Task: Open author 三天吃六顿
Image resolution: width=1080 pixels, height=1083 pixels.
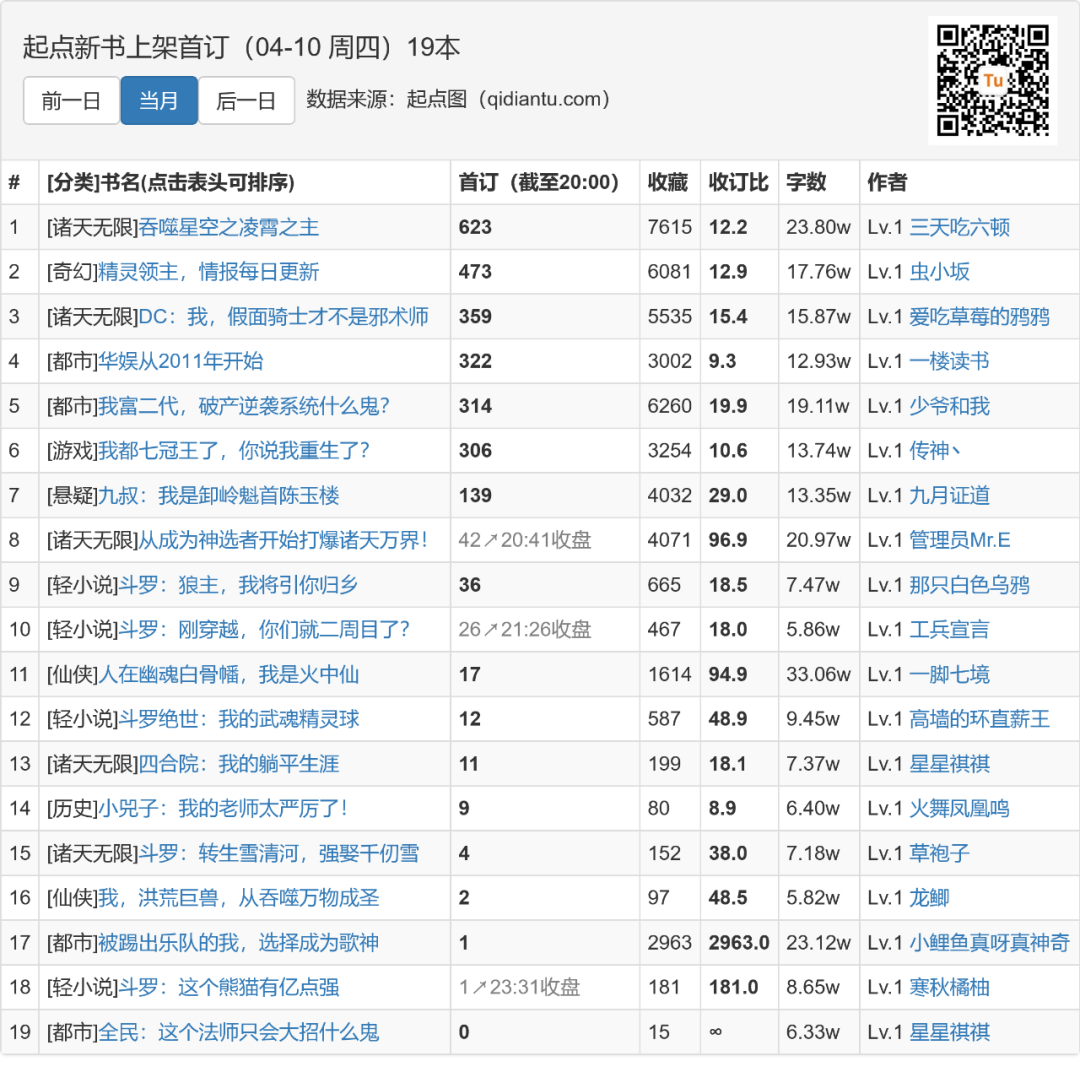Action: pyautogui.click(x=959, y=227)
